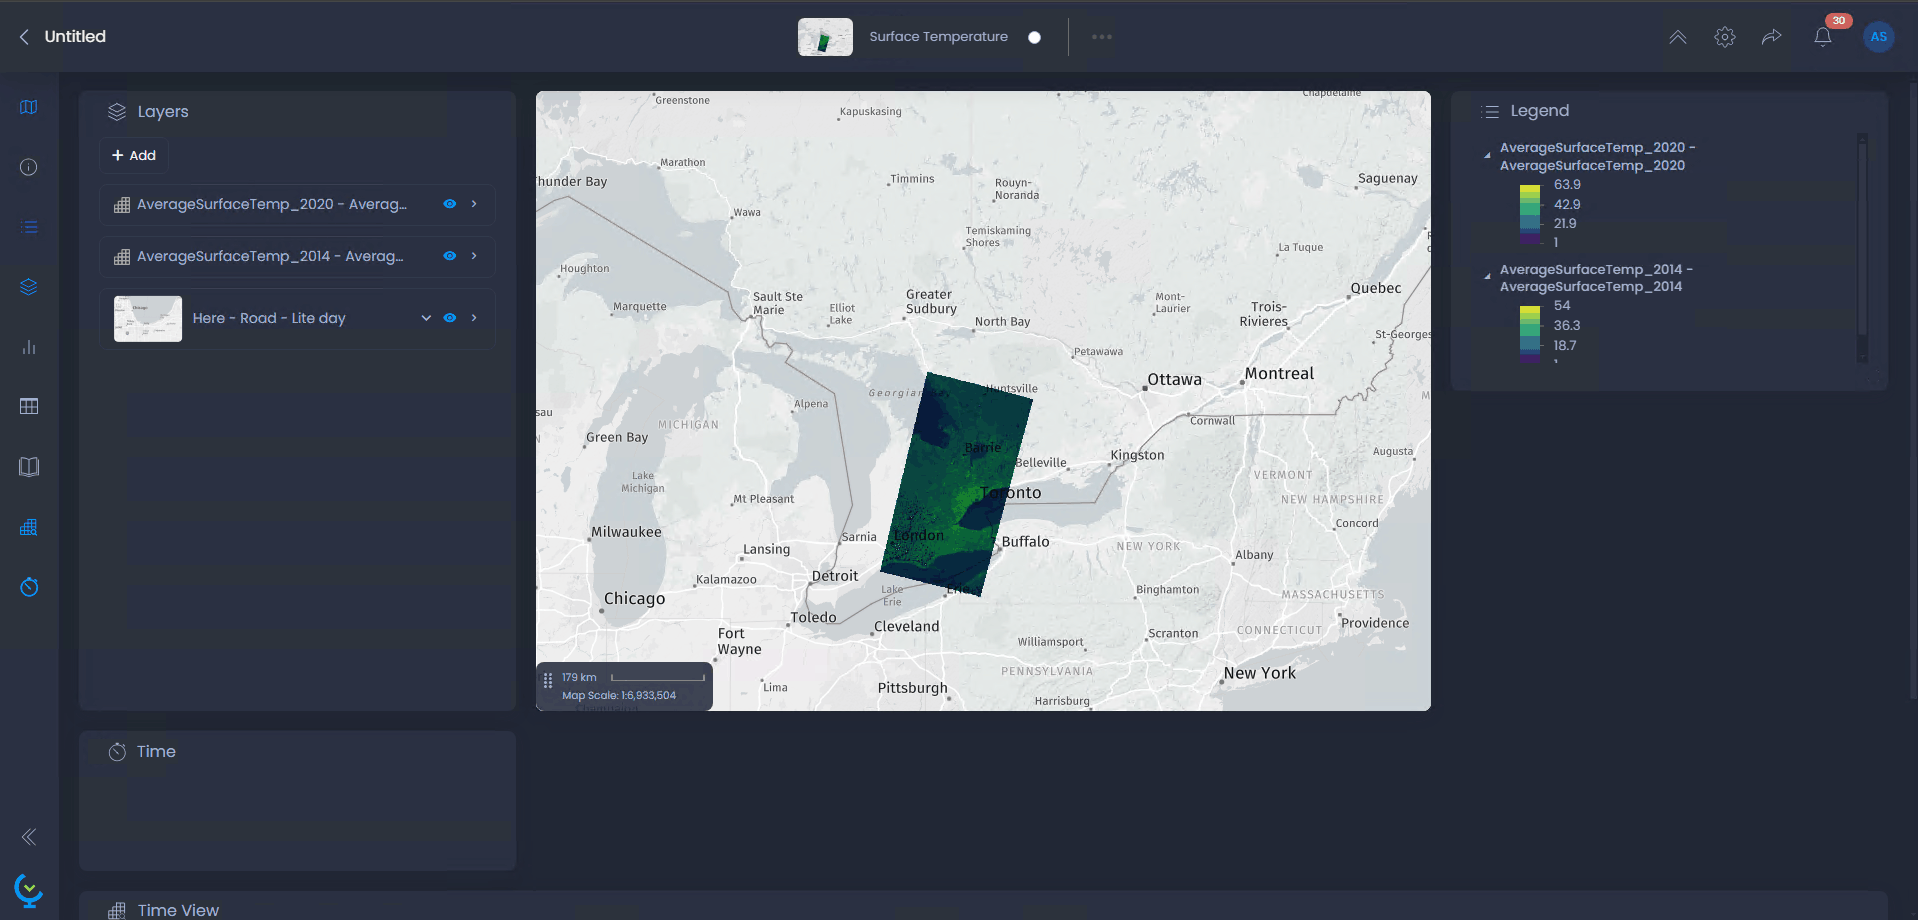This screenshot has height=920, width=1918.
Task: Open the bar chart icon in left sidebar
Action: tap(29, 347)
